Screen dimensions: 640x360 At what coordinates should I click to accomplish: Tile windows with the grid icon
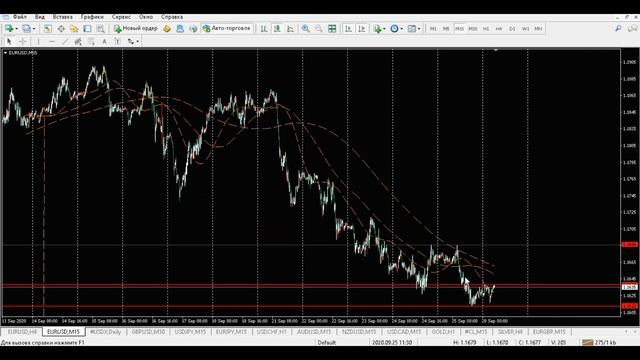coord(332,29)
